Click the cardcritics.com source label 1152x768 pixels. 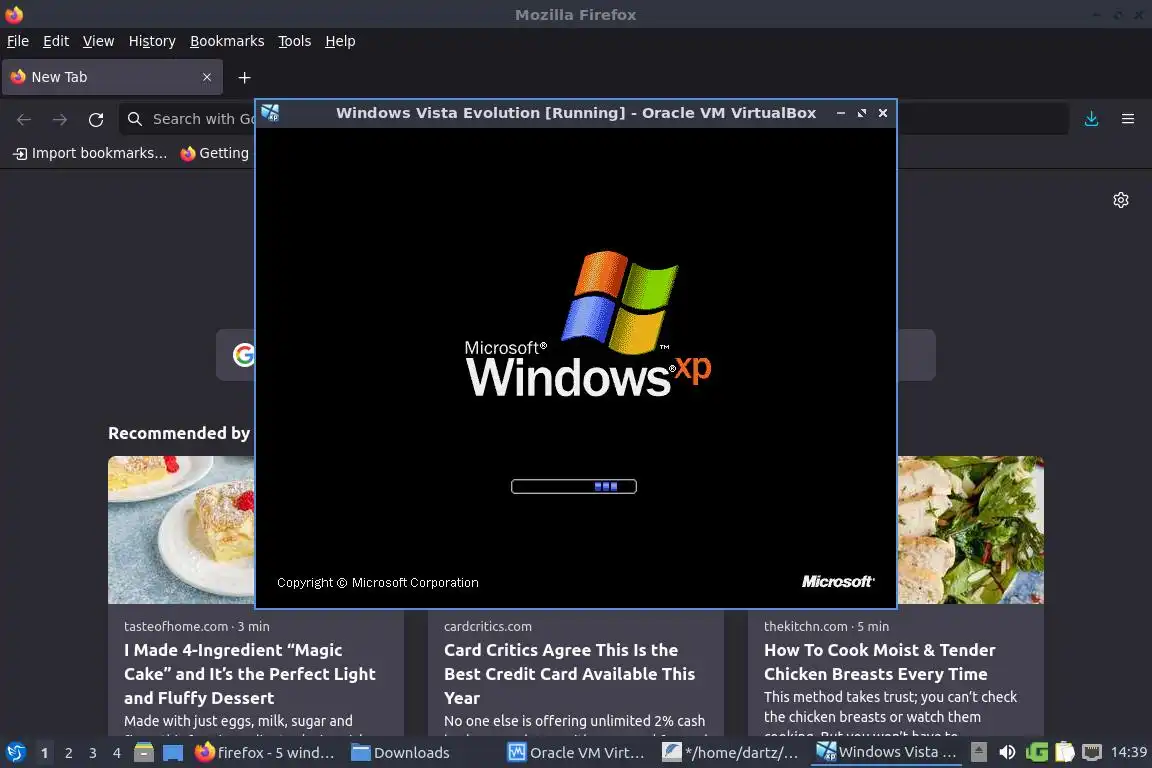click(x=488, y=627)
